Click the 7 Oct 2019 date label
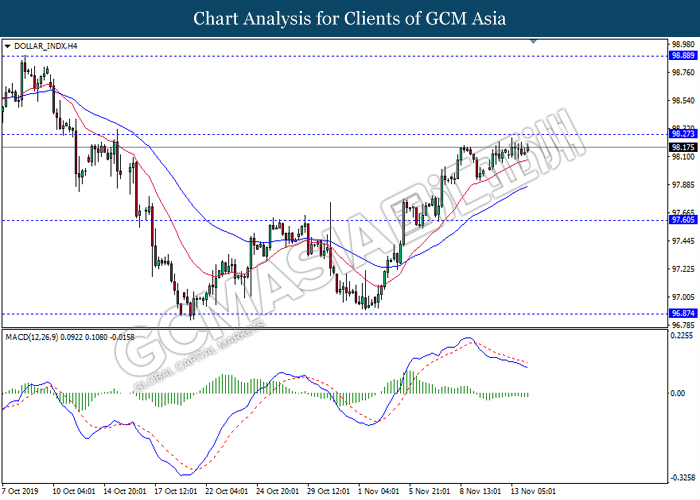This screenshot has height=500, width=700. tap(20, 491)
